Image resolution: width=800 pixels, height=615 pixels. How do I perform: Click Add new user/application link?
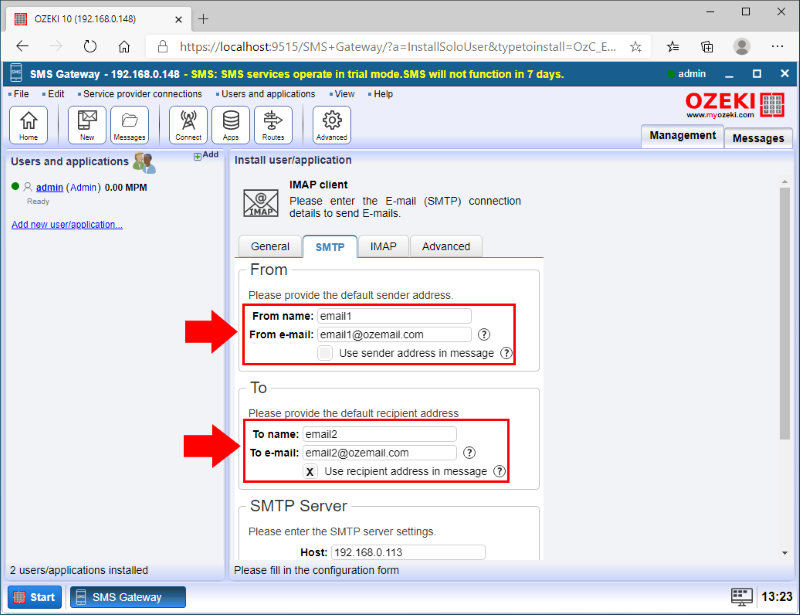pos(67,225)
